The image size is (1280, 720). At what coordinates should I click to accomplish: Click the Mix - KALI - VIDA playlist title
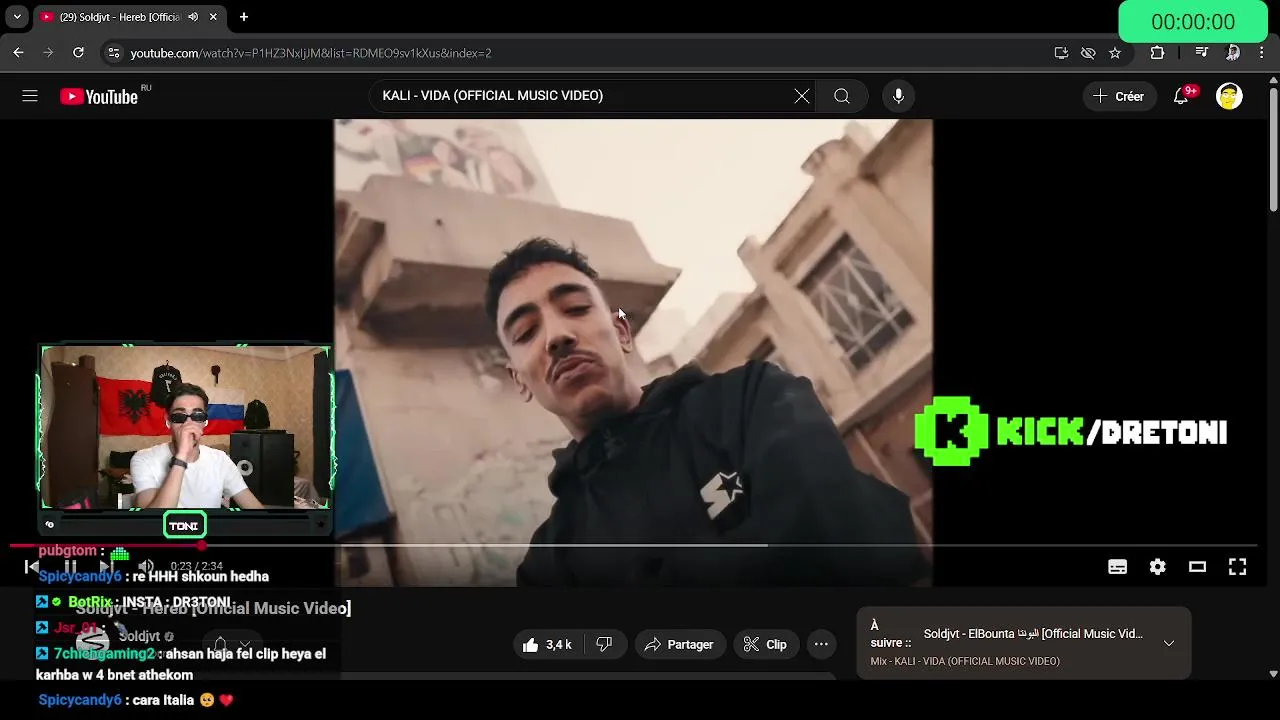(965, 662)
